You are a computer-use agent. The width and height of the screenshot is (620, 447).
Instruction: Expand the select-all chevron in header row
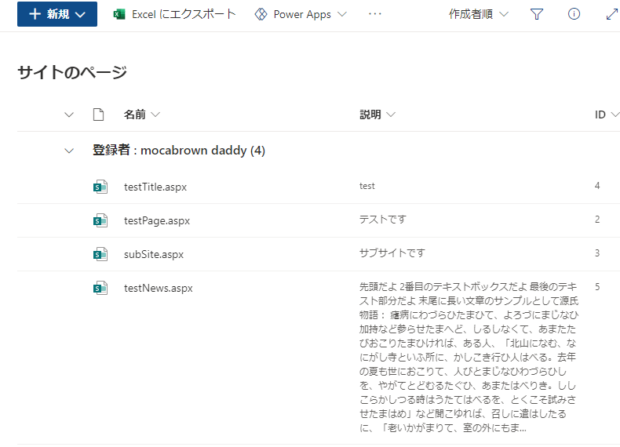pyautogui.click(x=69, y=115)
